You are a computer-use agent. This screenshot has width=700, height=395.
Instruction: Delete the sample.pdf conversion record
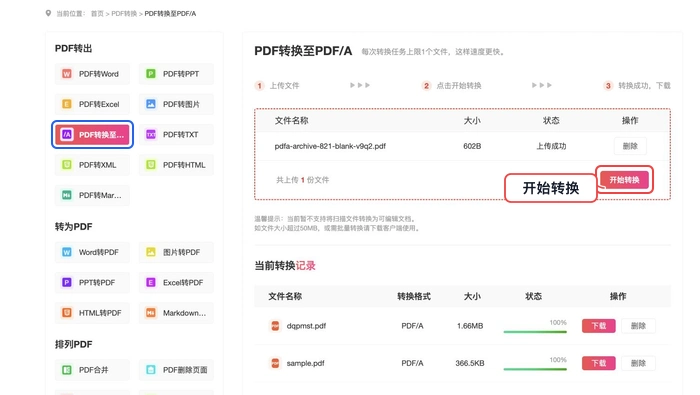[x=638, y=363]
